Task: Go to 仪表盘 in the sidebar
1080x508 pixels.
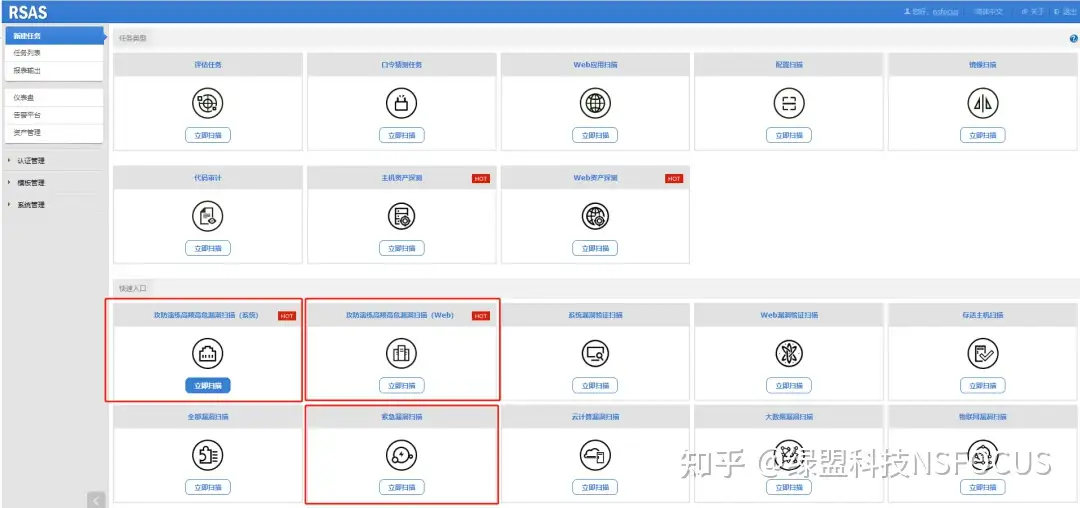Action: point(25,98)
